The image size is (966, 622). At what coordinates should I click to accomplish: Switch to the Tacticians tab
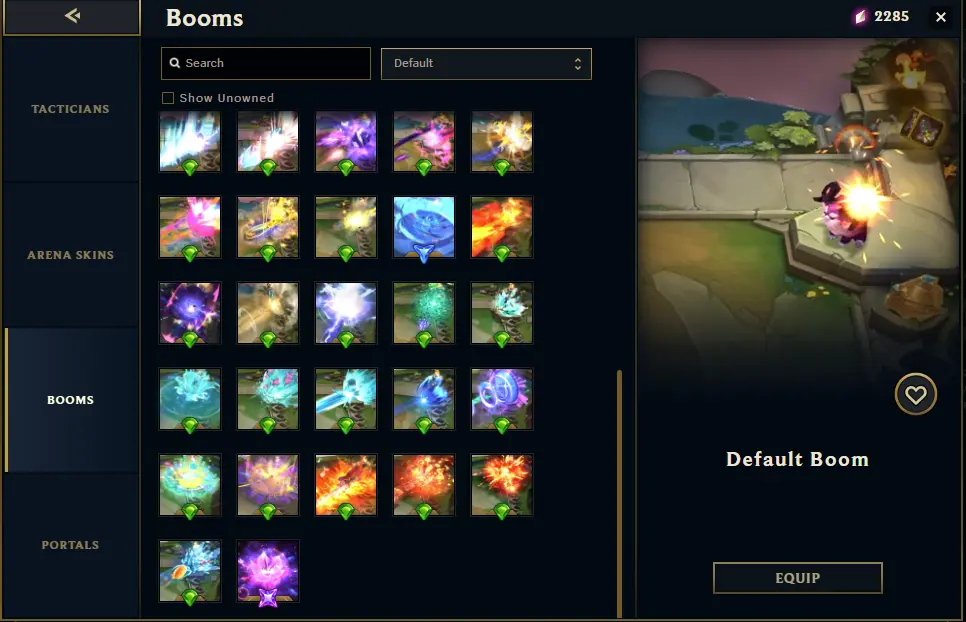(70, 109)
